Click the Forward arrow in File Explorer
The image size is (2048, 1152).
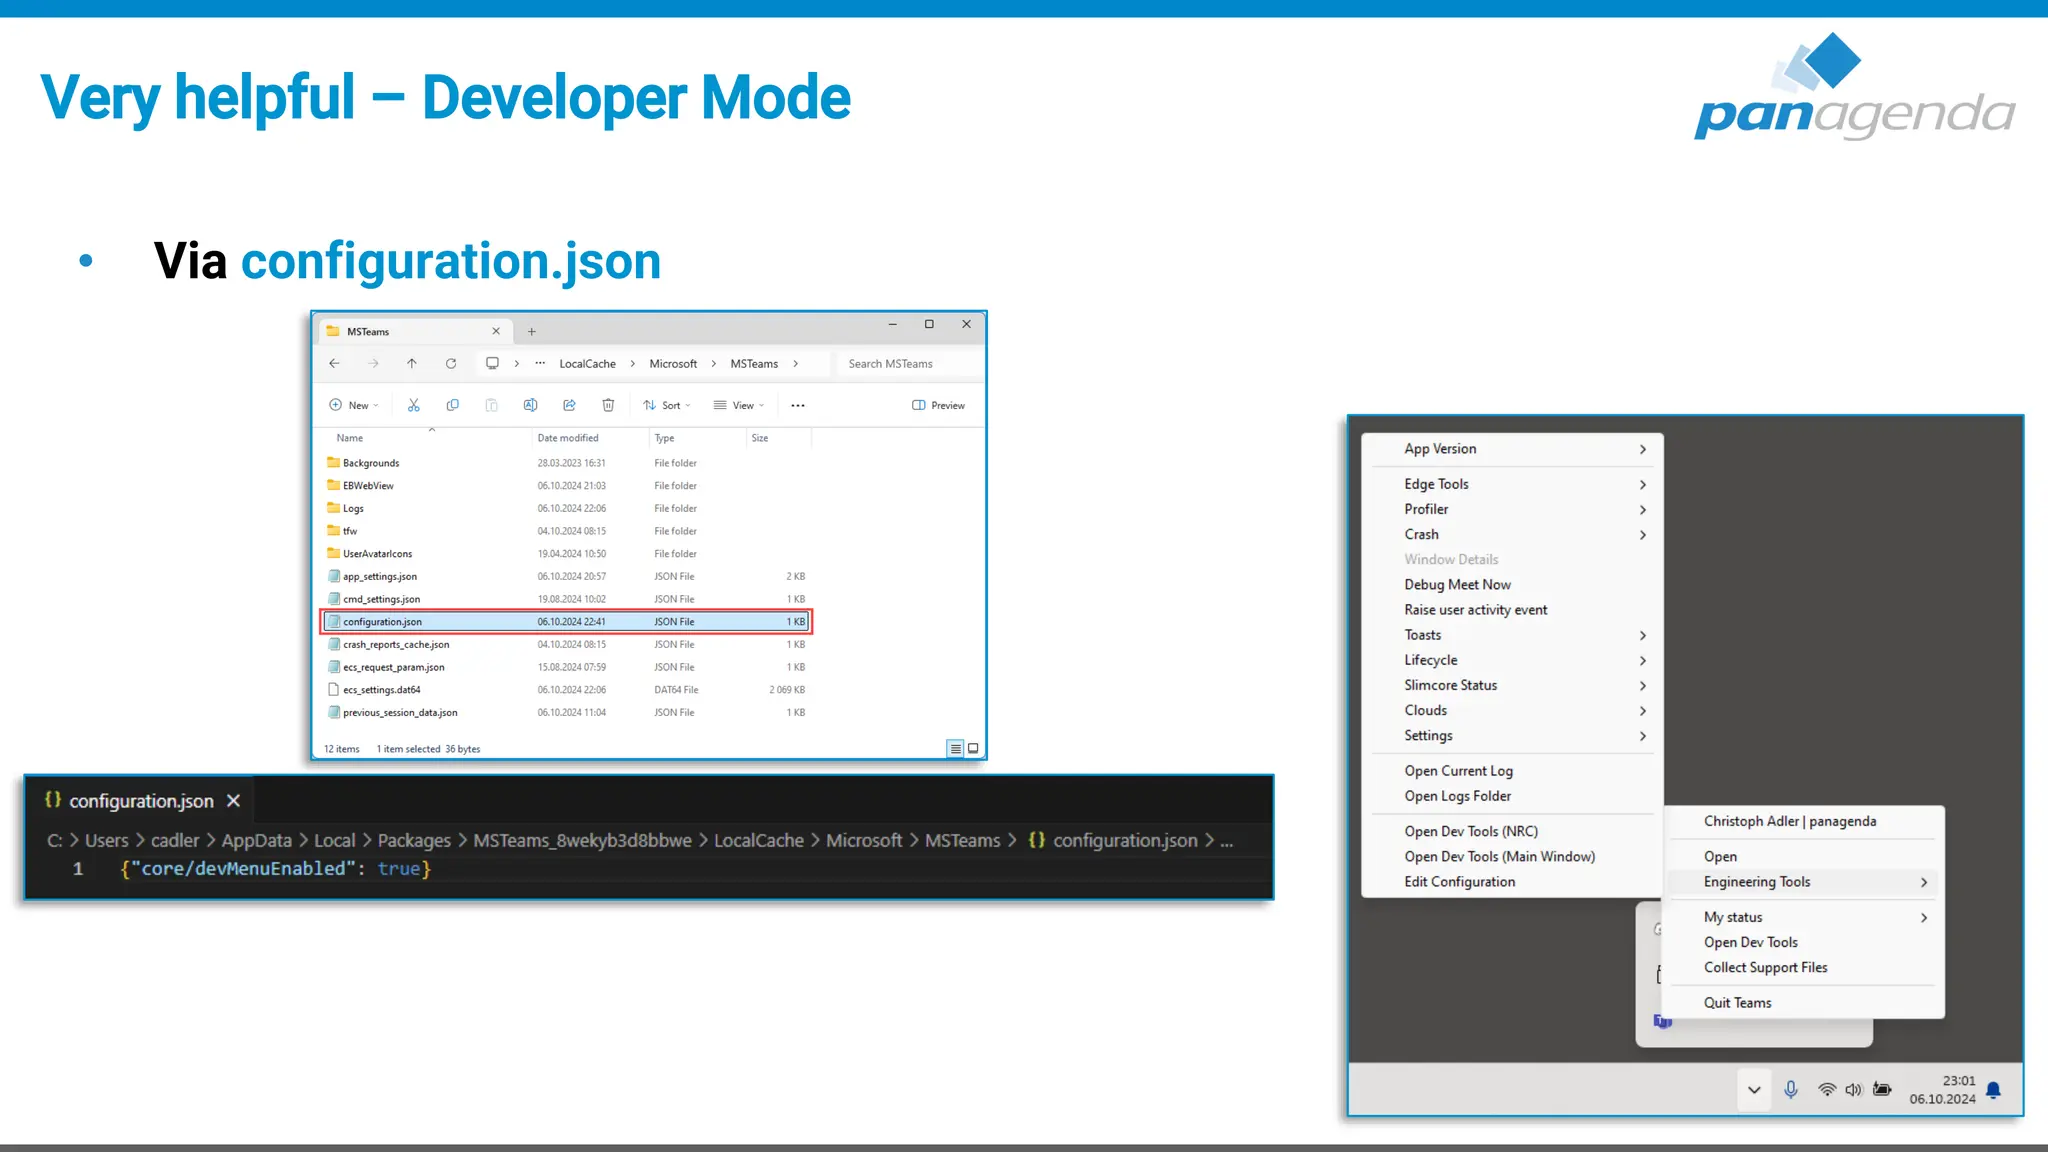pos(373,363)
